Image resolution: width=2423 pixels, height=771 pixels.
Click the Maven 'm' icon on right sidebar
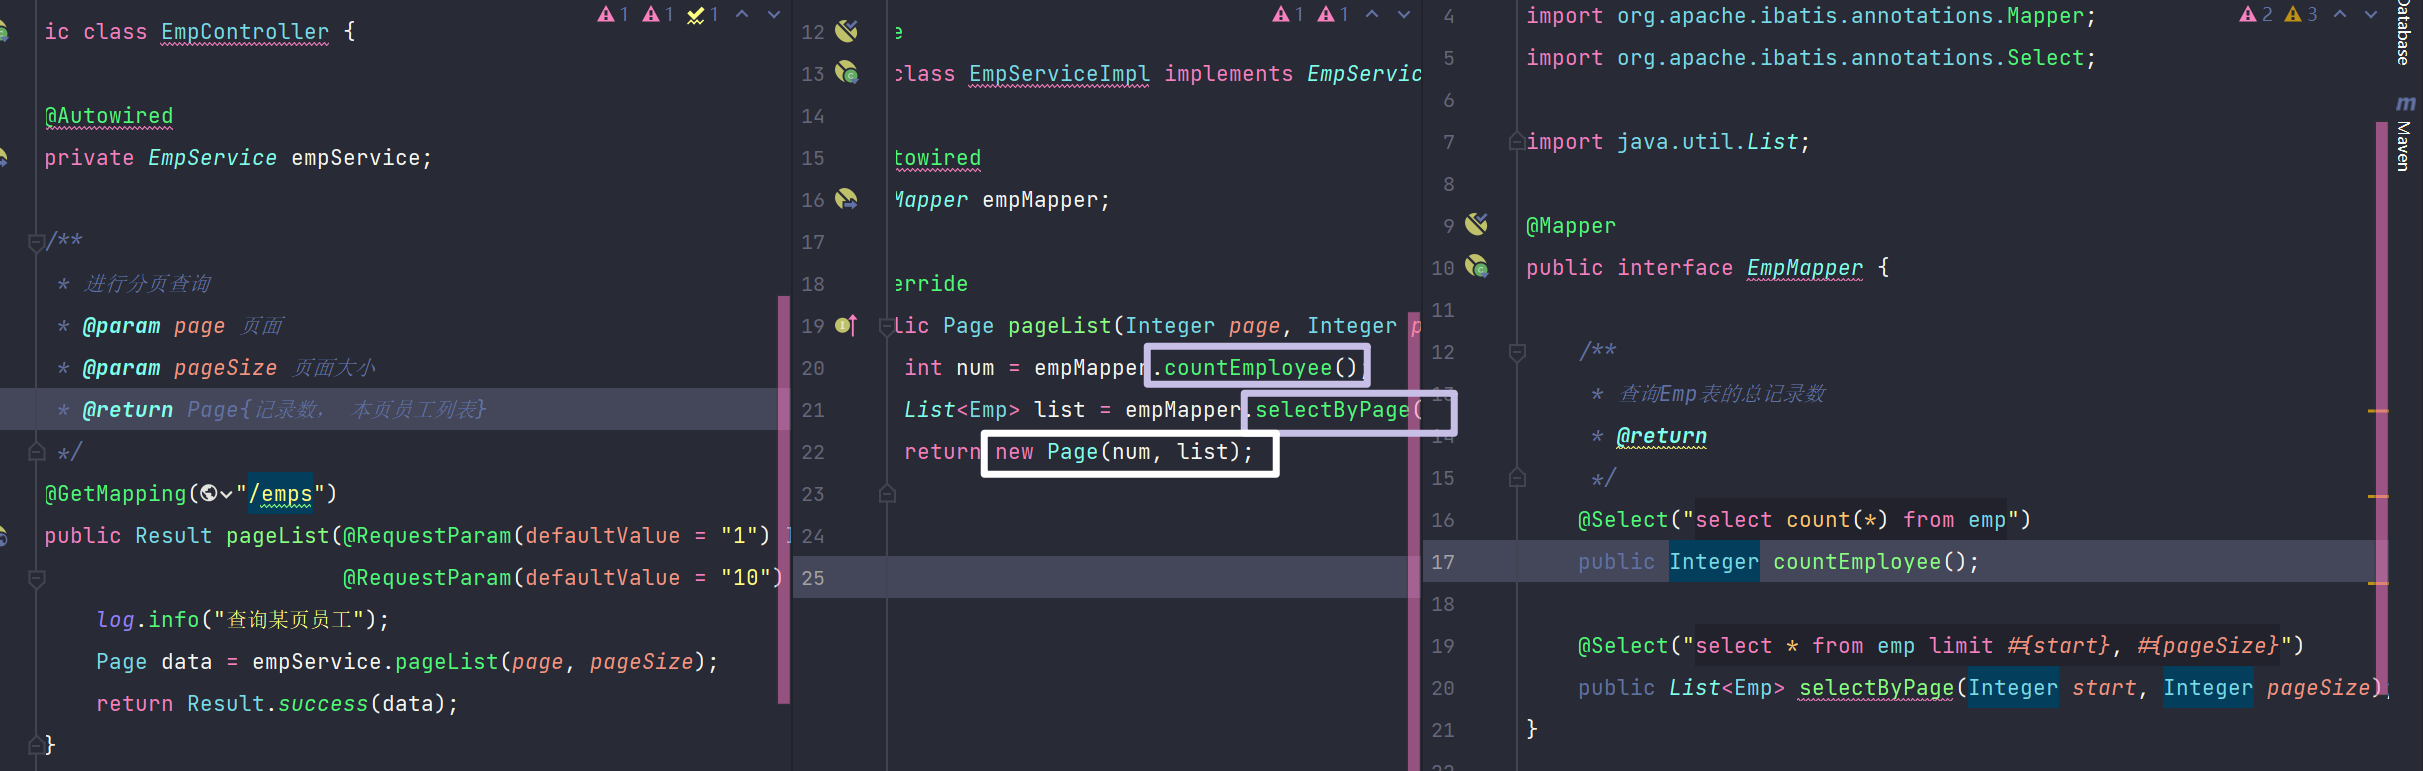[2405, 103]
